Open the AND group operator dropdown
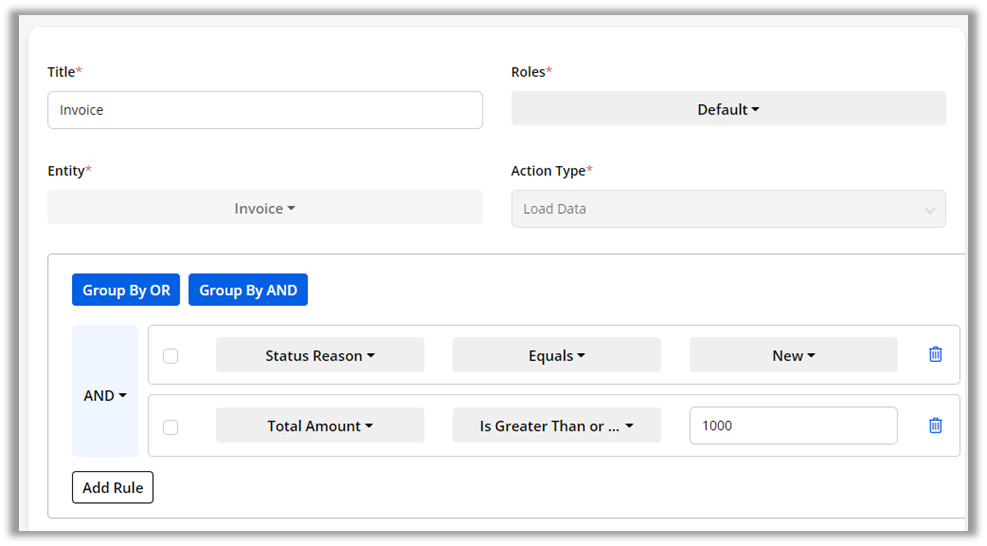 [105, 395]
